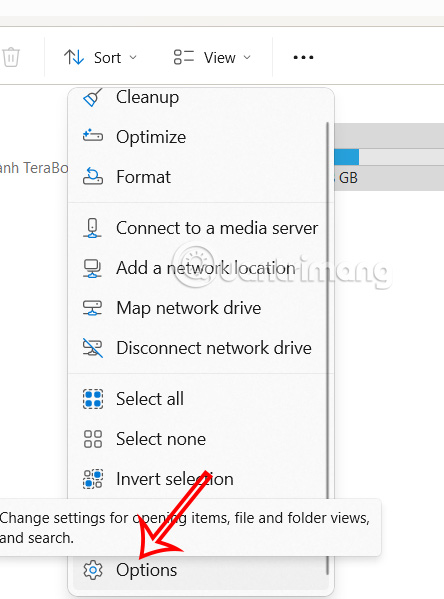Click the Select all icon
This screenshot has width=444, height=599.
[92, 399]
